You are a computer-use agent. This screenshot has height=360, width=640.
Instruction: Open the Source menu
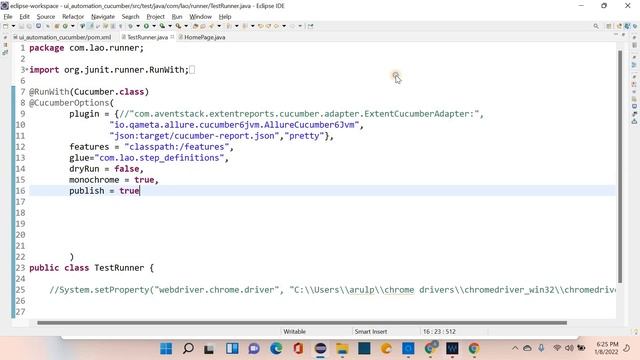pyautogui.click(x=46, y=17)
